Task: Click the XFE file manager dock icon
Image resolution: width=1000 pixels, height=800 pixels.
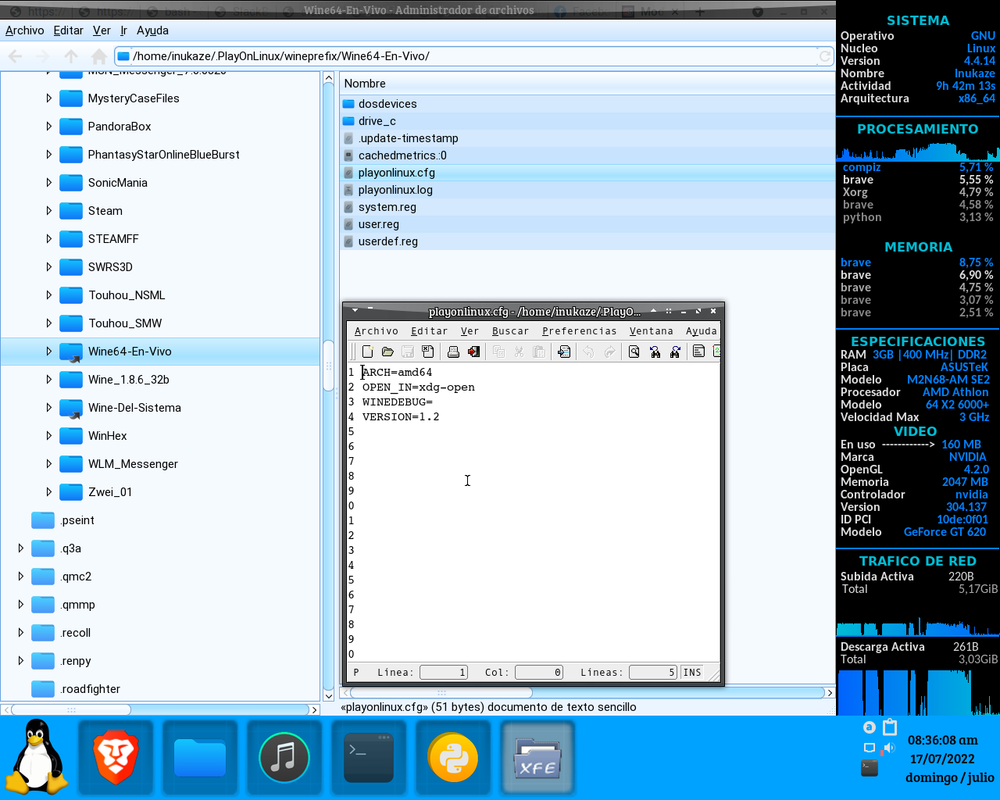Action: pos(538,757)
